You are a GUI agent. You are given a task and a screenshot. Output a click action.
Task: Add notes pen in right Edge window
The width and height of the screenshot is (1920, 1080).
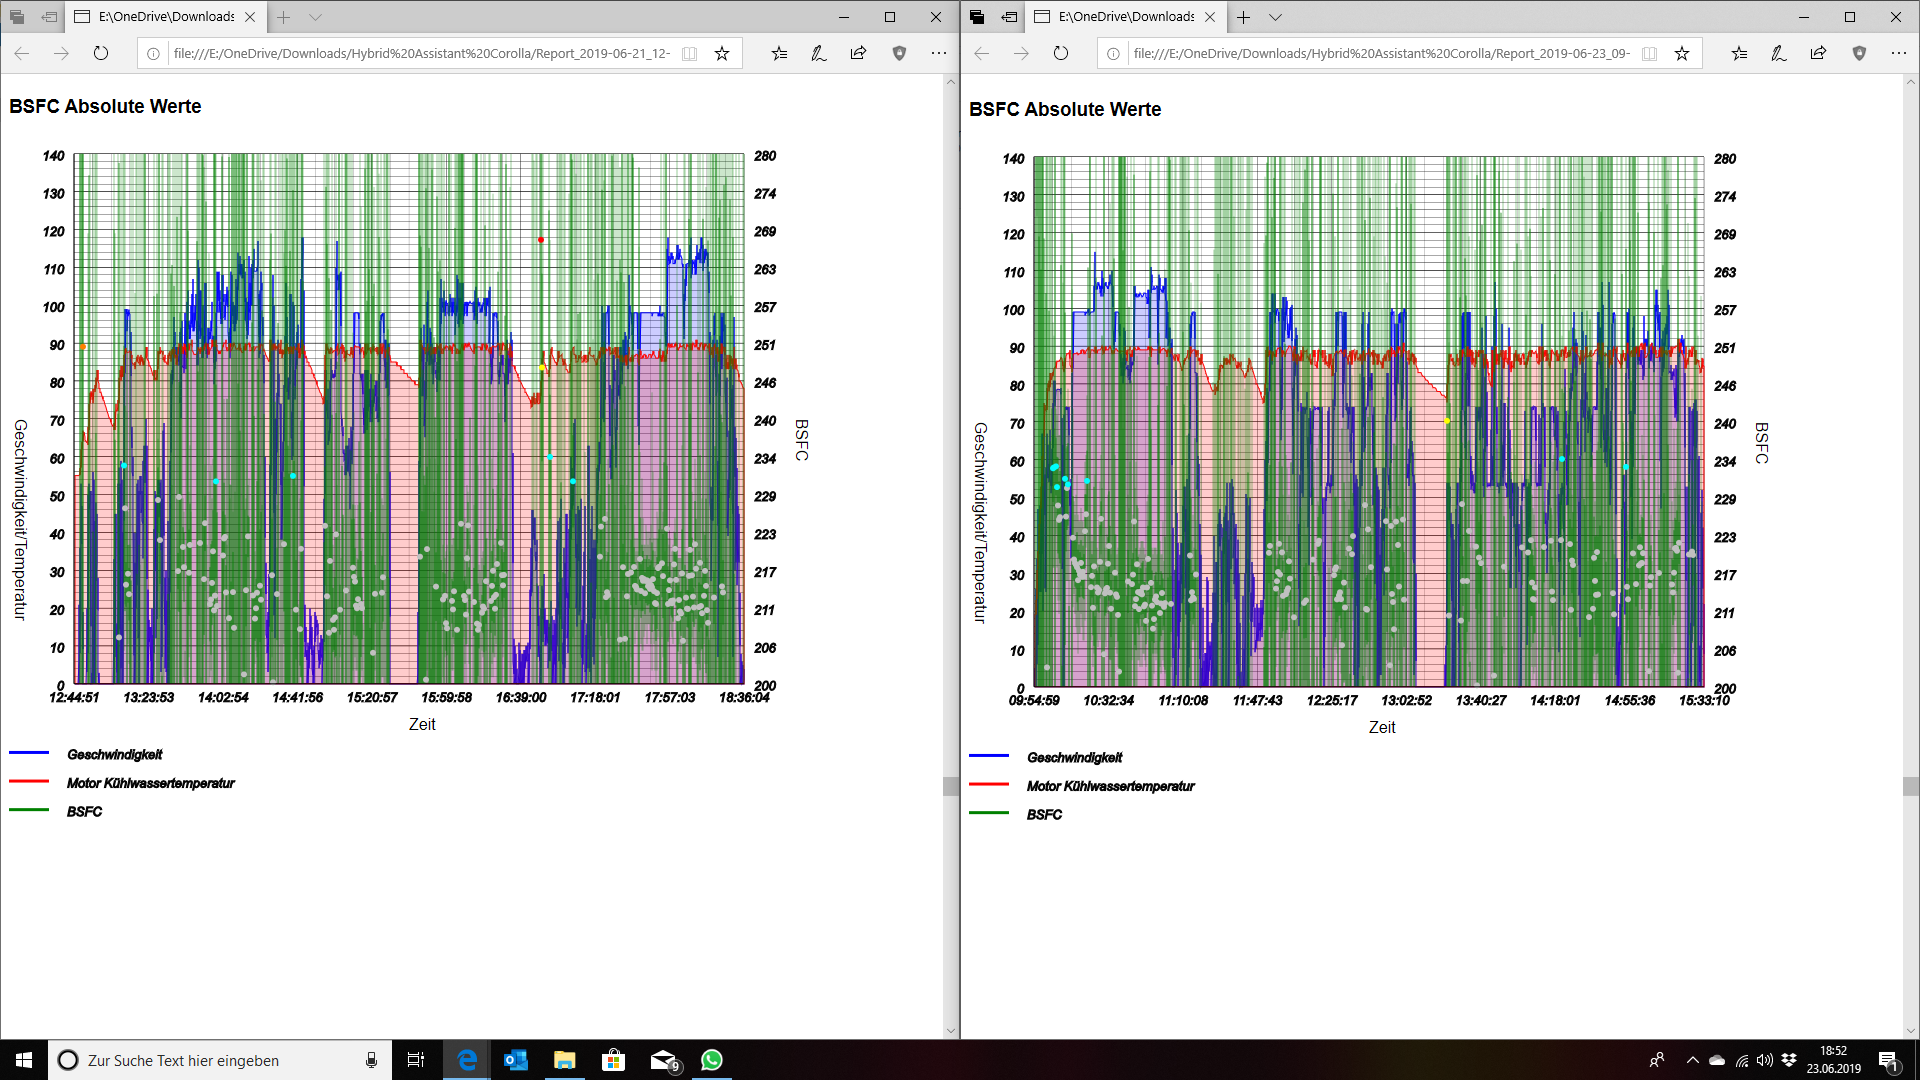pos(1778,54)
